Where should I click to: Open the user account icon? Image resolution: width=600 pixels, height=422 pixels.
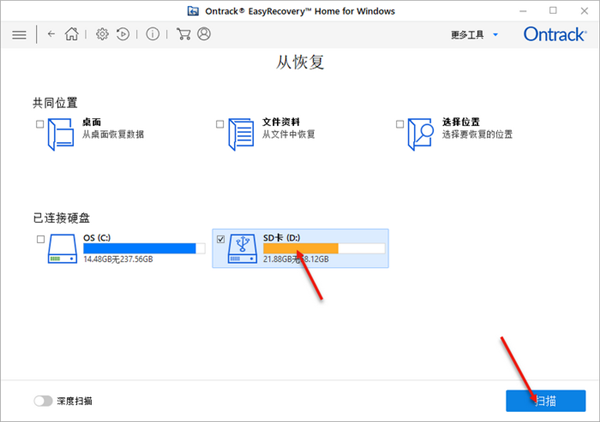[204, 34]
